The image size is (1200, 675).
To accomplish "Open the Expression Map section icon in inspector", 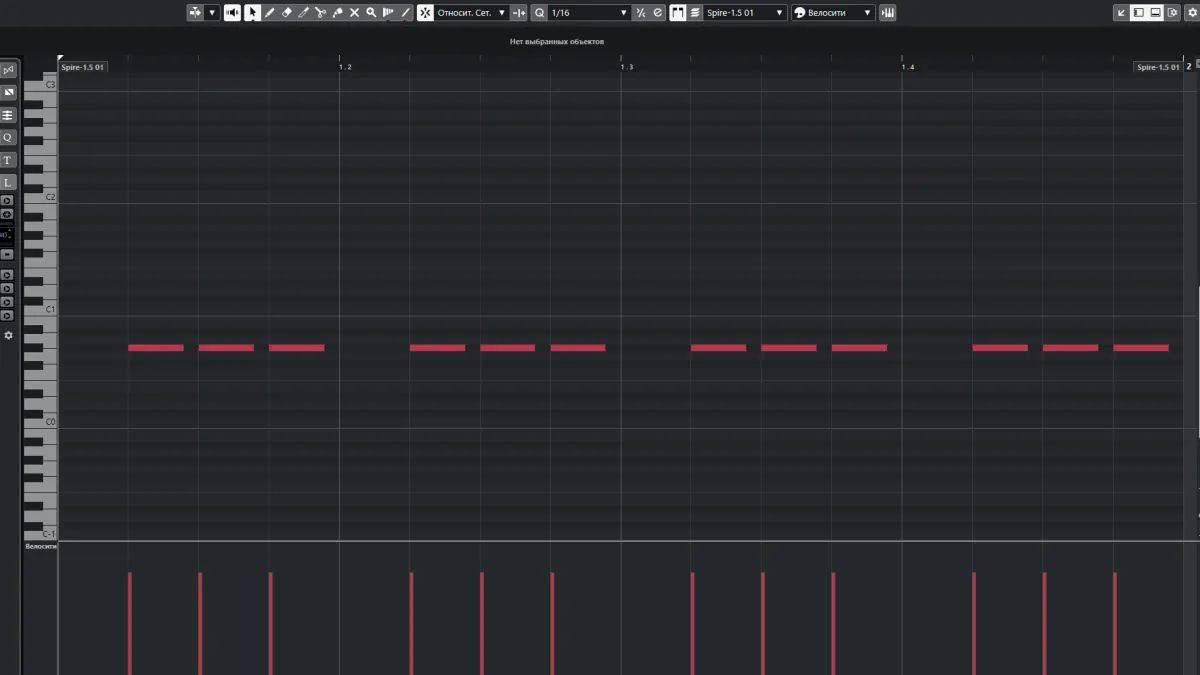I will [x=8, y=70].
